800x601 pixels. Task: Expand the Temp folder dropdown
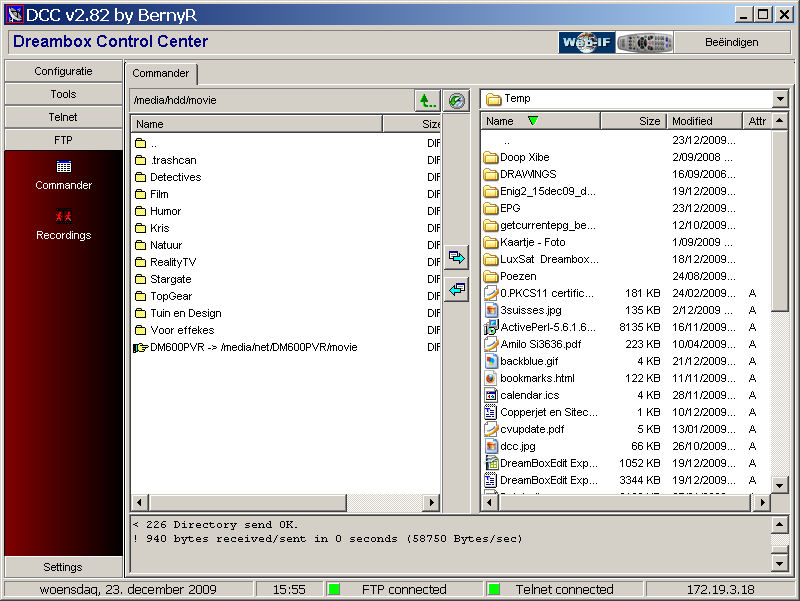point(780,99)
